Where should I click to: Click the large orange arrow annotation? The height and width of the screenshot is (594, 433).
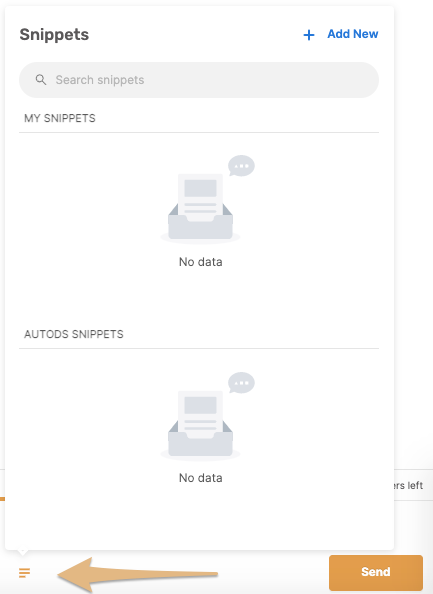point(137,574)
